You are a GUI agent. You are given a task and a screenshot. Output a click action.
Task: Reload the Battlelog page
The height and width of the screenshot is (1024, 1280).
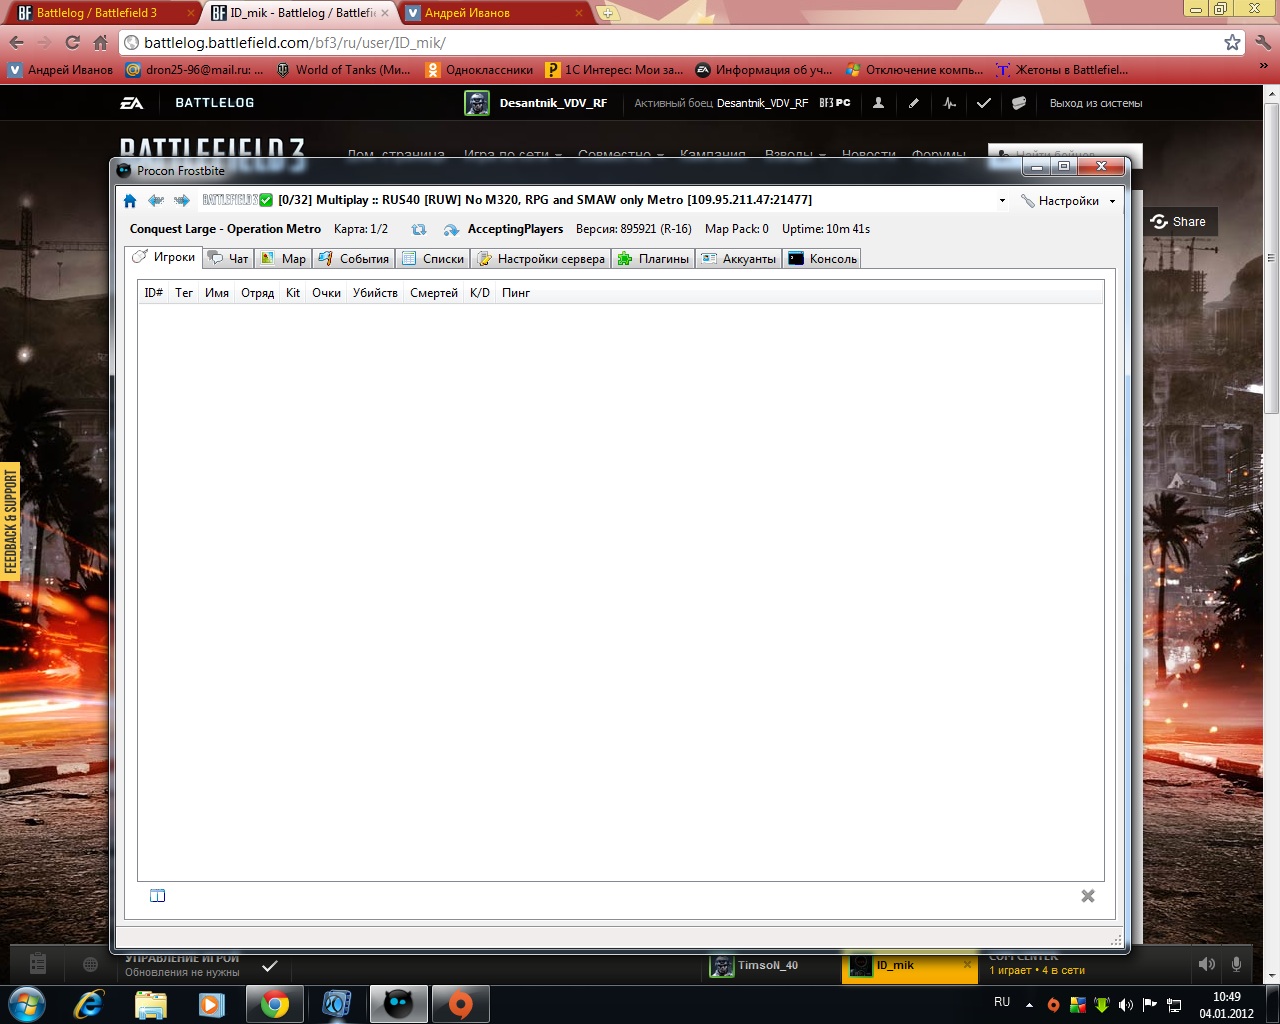72,42
